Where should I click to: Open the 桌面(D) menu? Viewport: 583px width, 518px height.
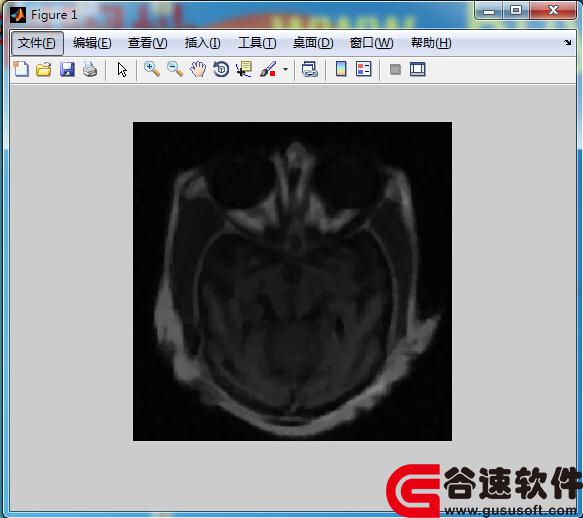click(313, 43)
